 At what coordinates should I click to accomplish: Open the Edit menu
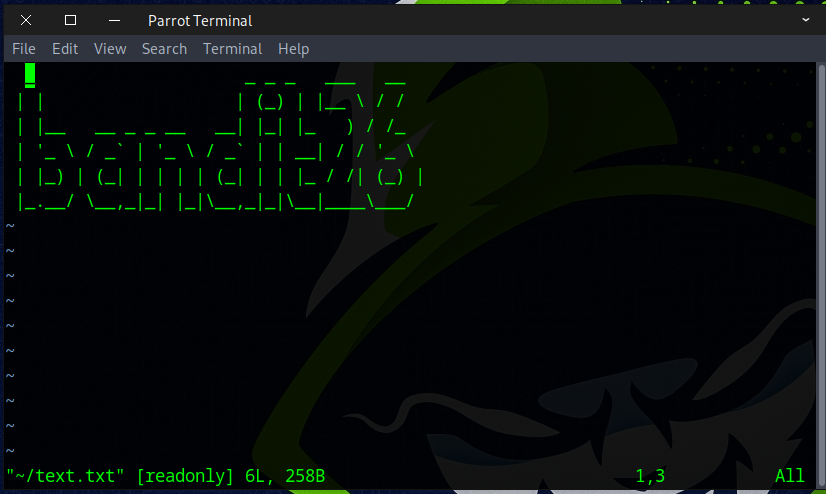click(x=65, y=49)
